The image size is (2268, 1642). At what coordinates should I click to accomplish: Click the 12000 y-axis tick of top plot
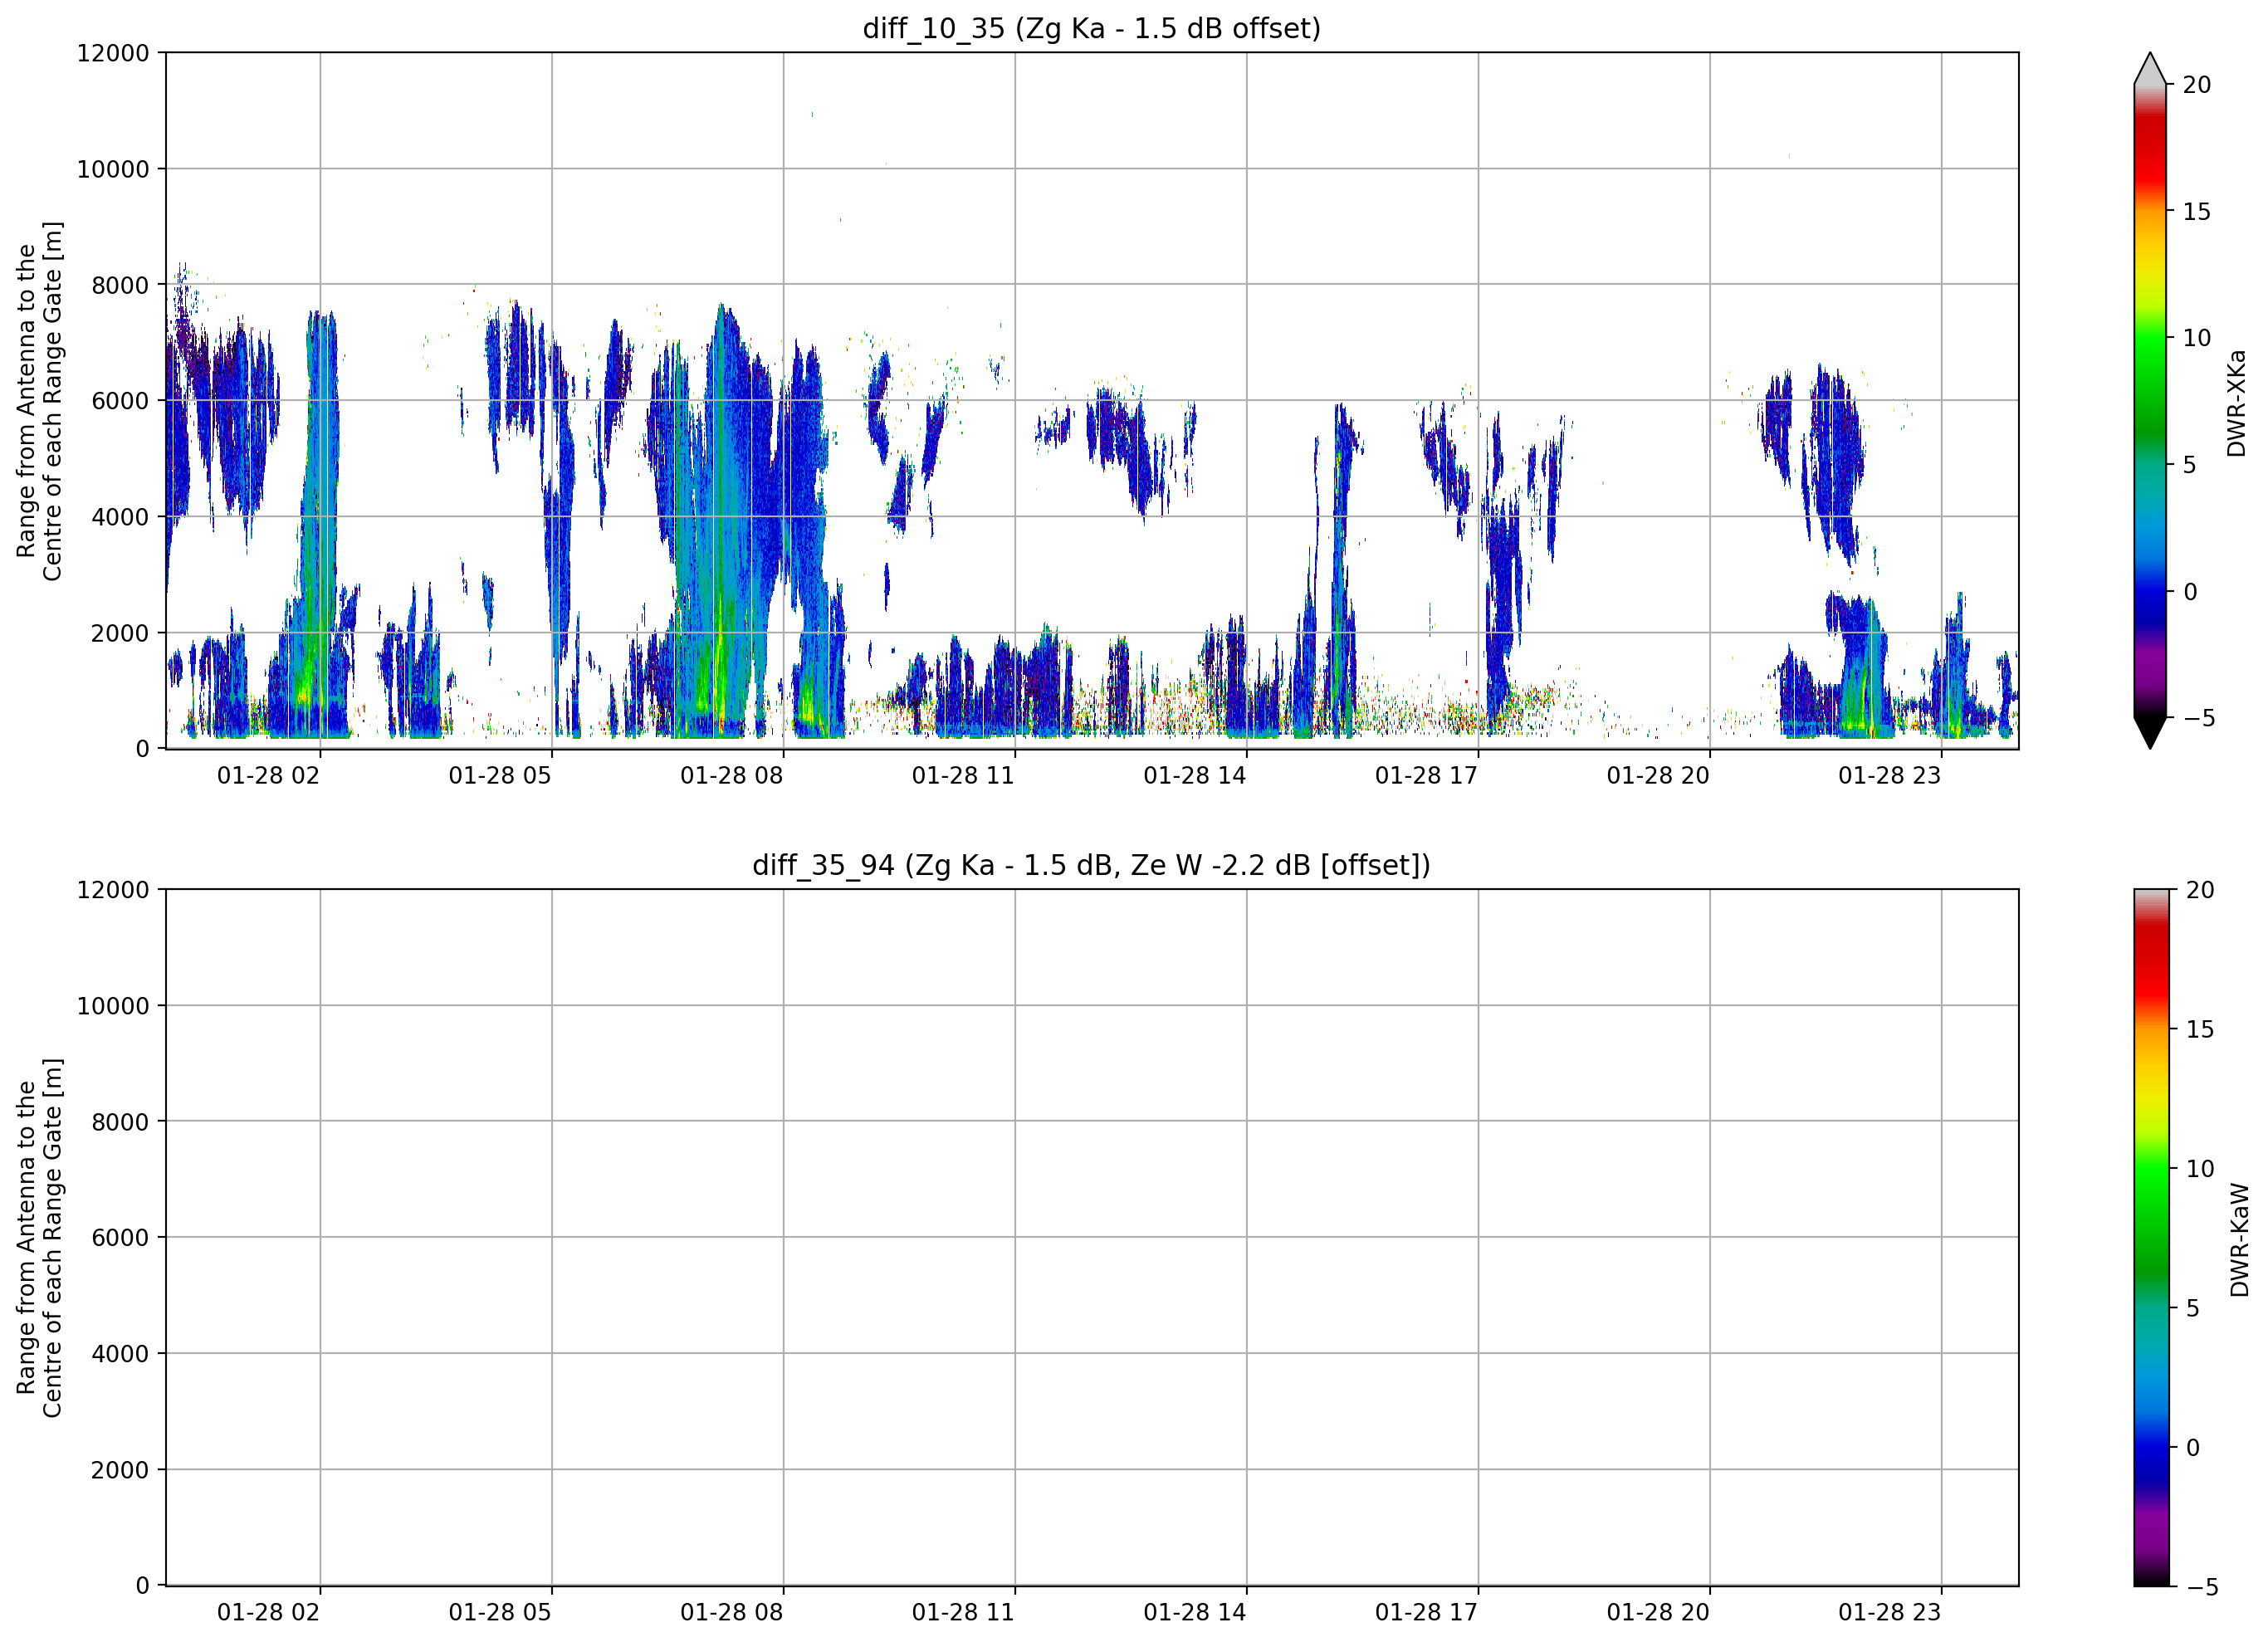coord(113,53)
